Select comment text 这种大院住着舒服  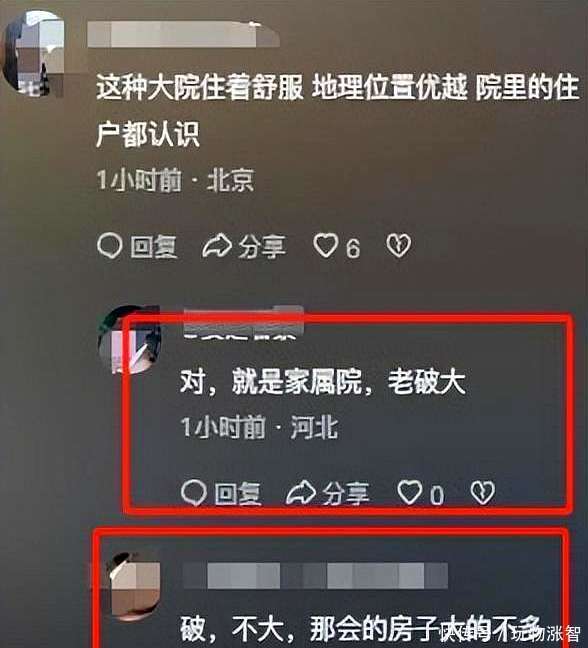200,88
